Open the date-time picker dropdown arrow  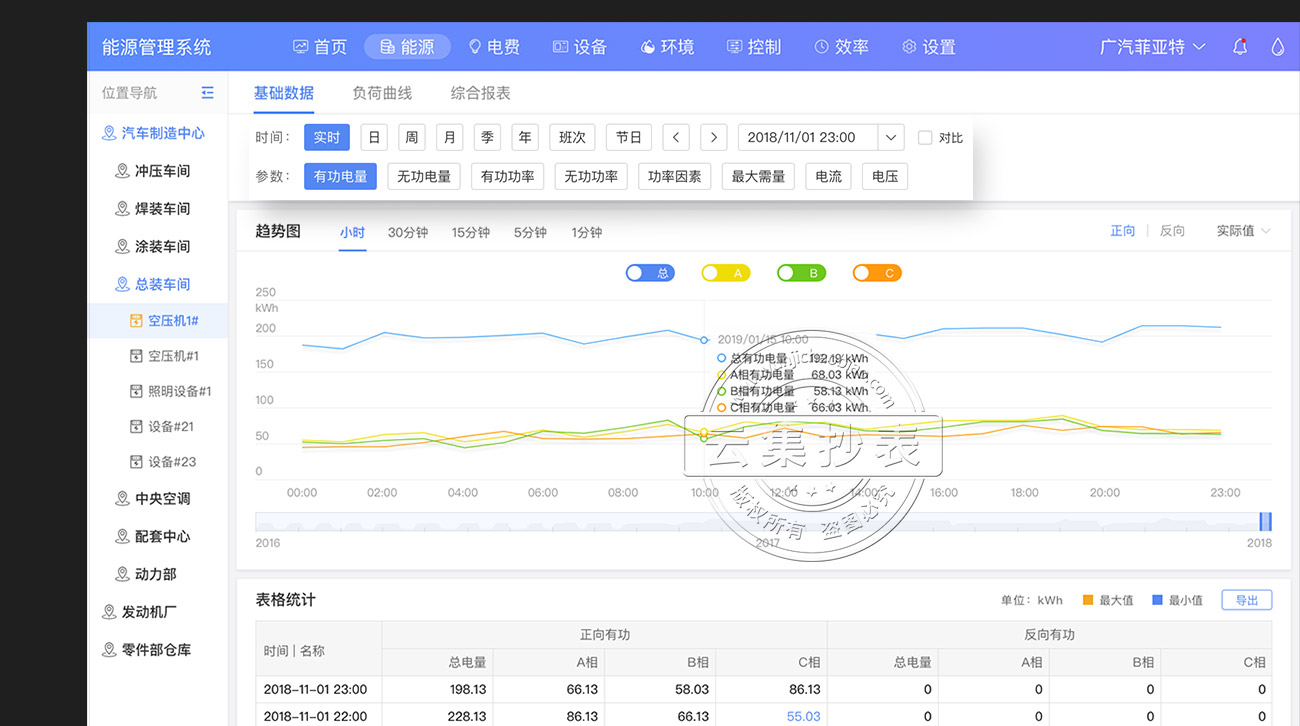pos(891,137)
